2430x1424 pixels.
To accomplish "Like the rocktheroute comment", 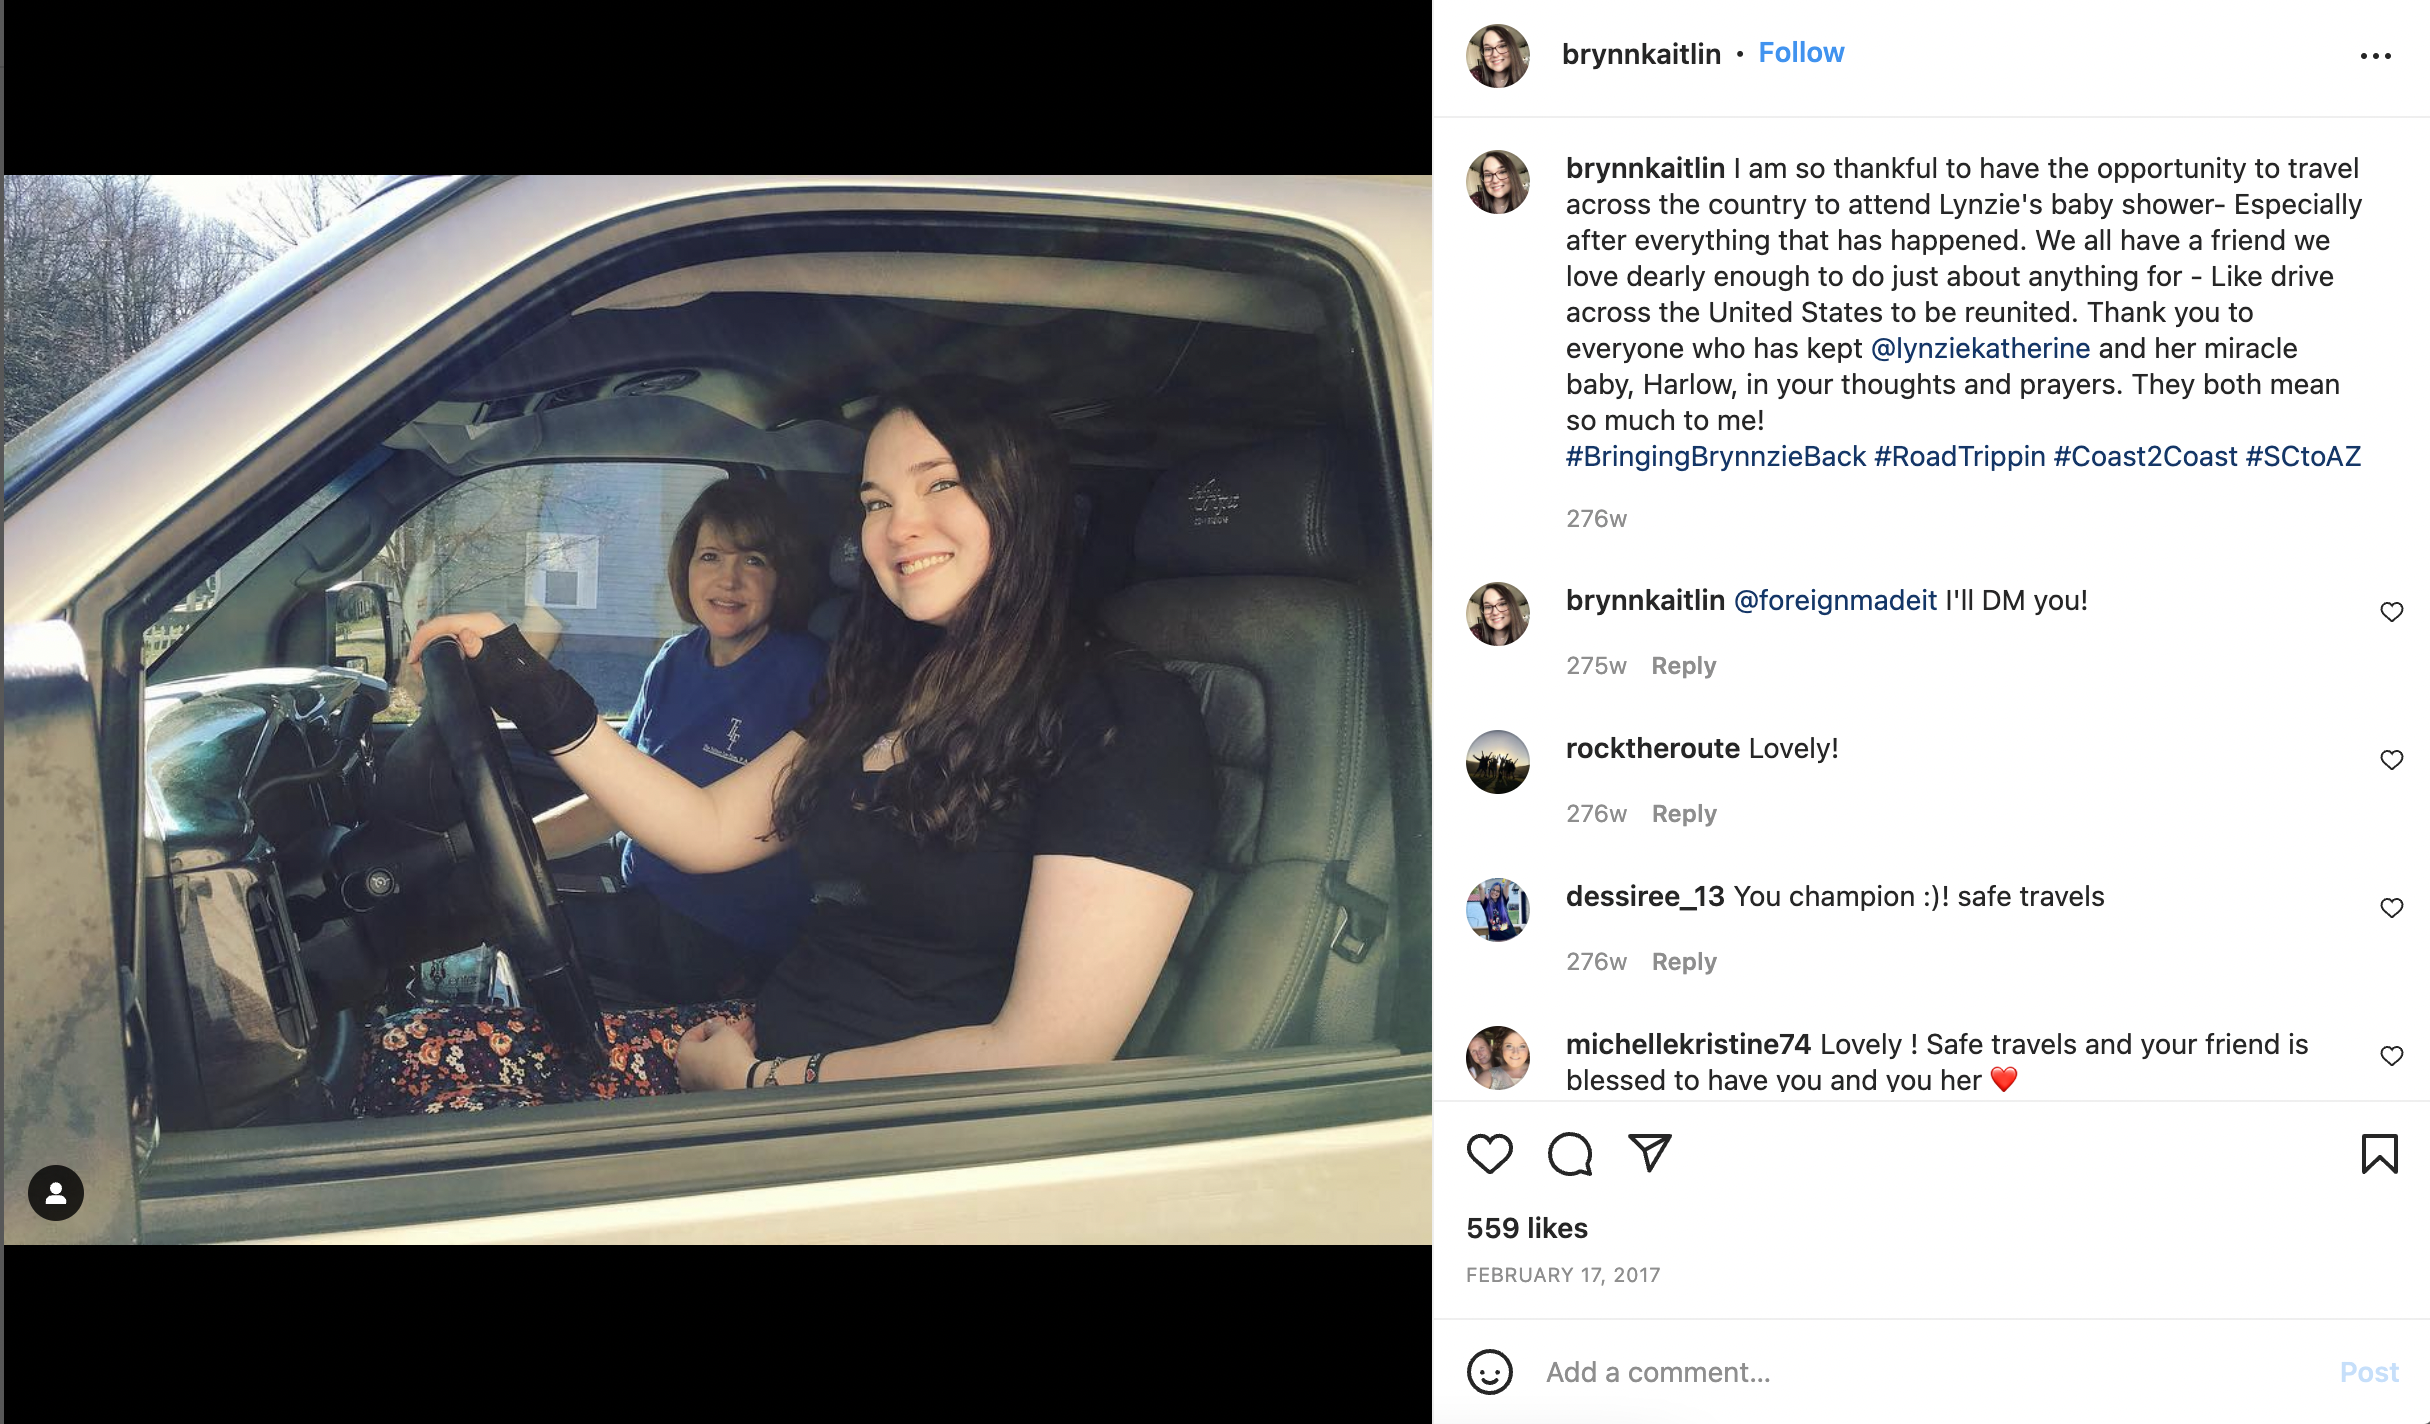I will click(2391, 760).
